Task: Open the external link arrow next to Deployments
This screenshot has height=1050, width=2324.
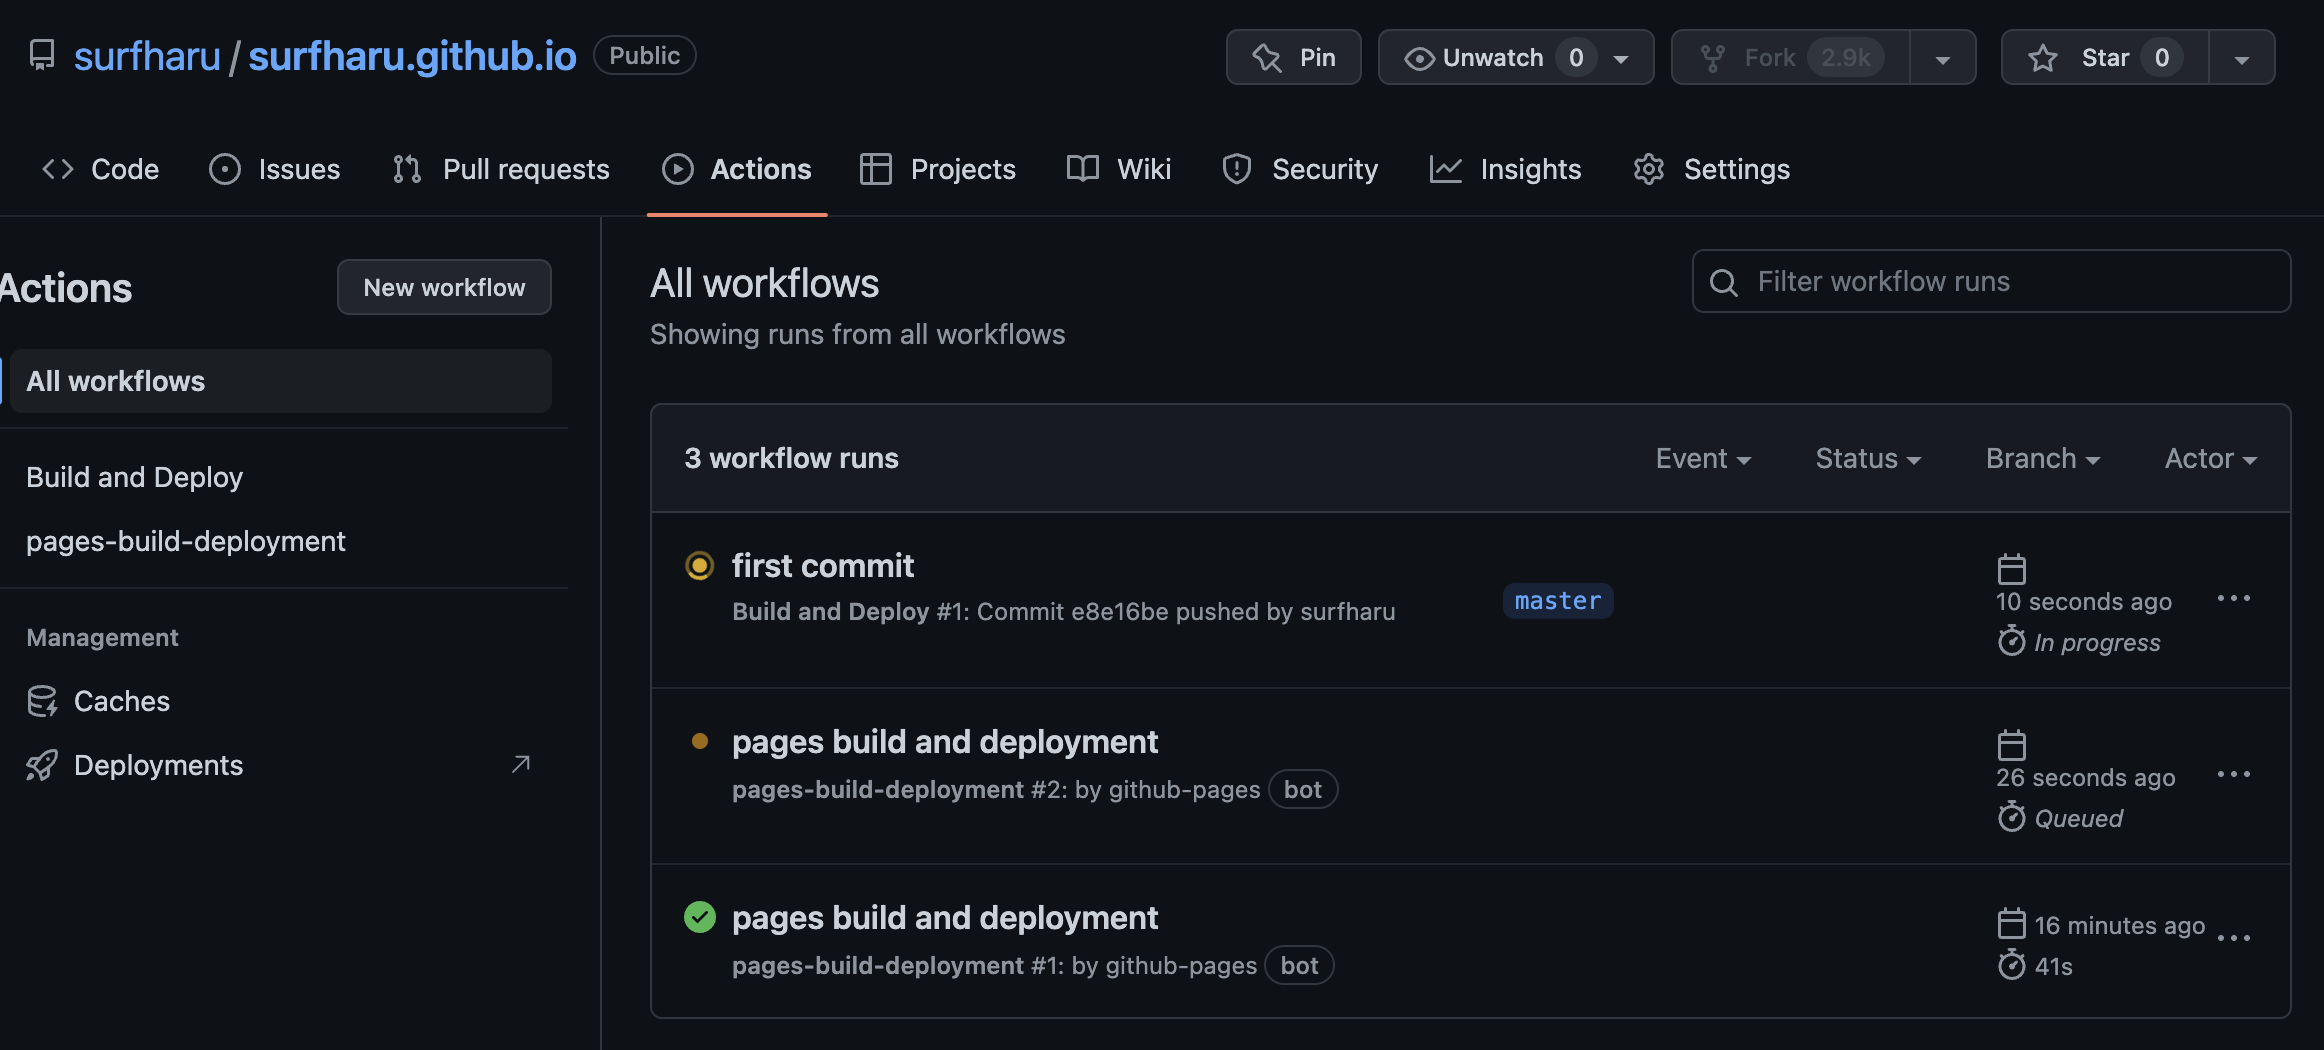Action: (x=520, y=765)
